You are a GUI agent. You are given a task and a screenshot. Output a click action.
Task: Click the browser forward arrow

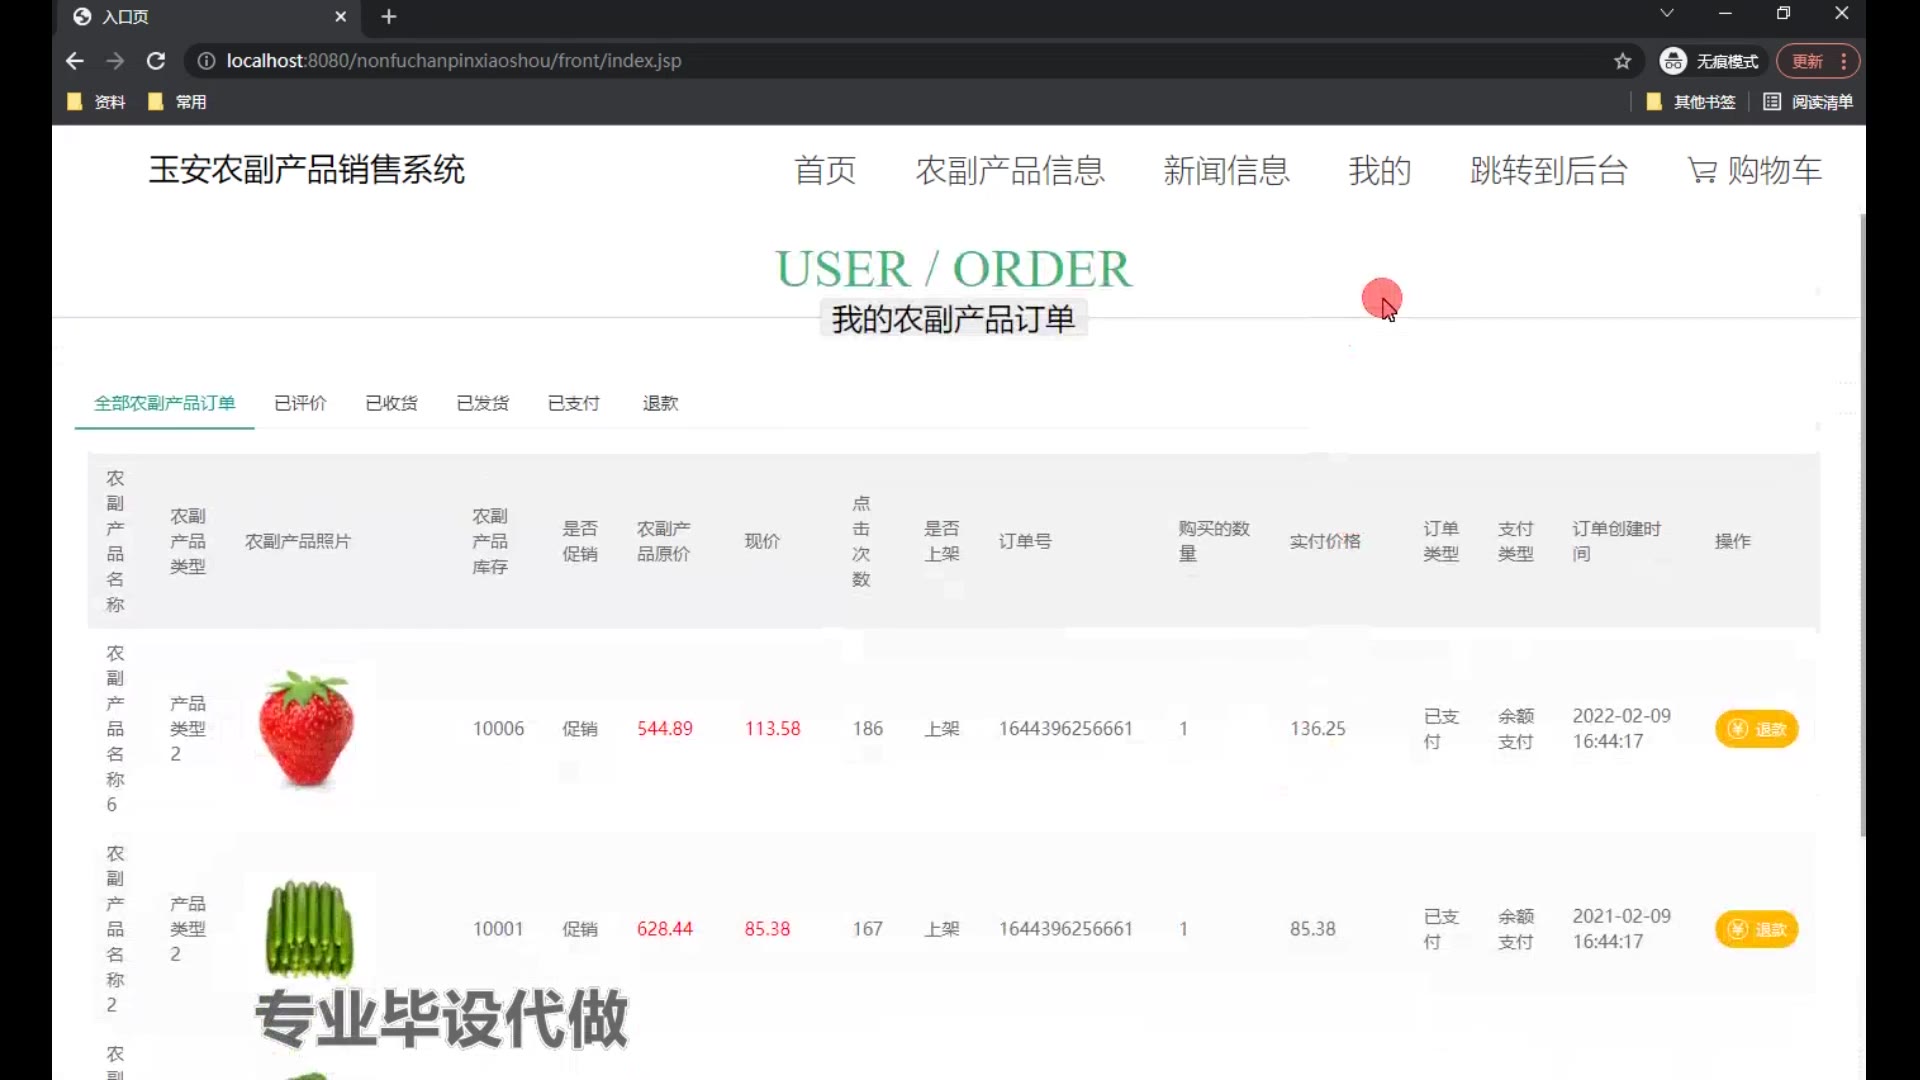tap(115, 61)
